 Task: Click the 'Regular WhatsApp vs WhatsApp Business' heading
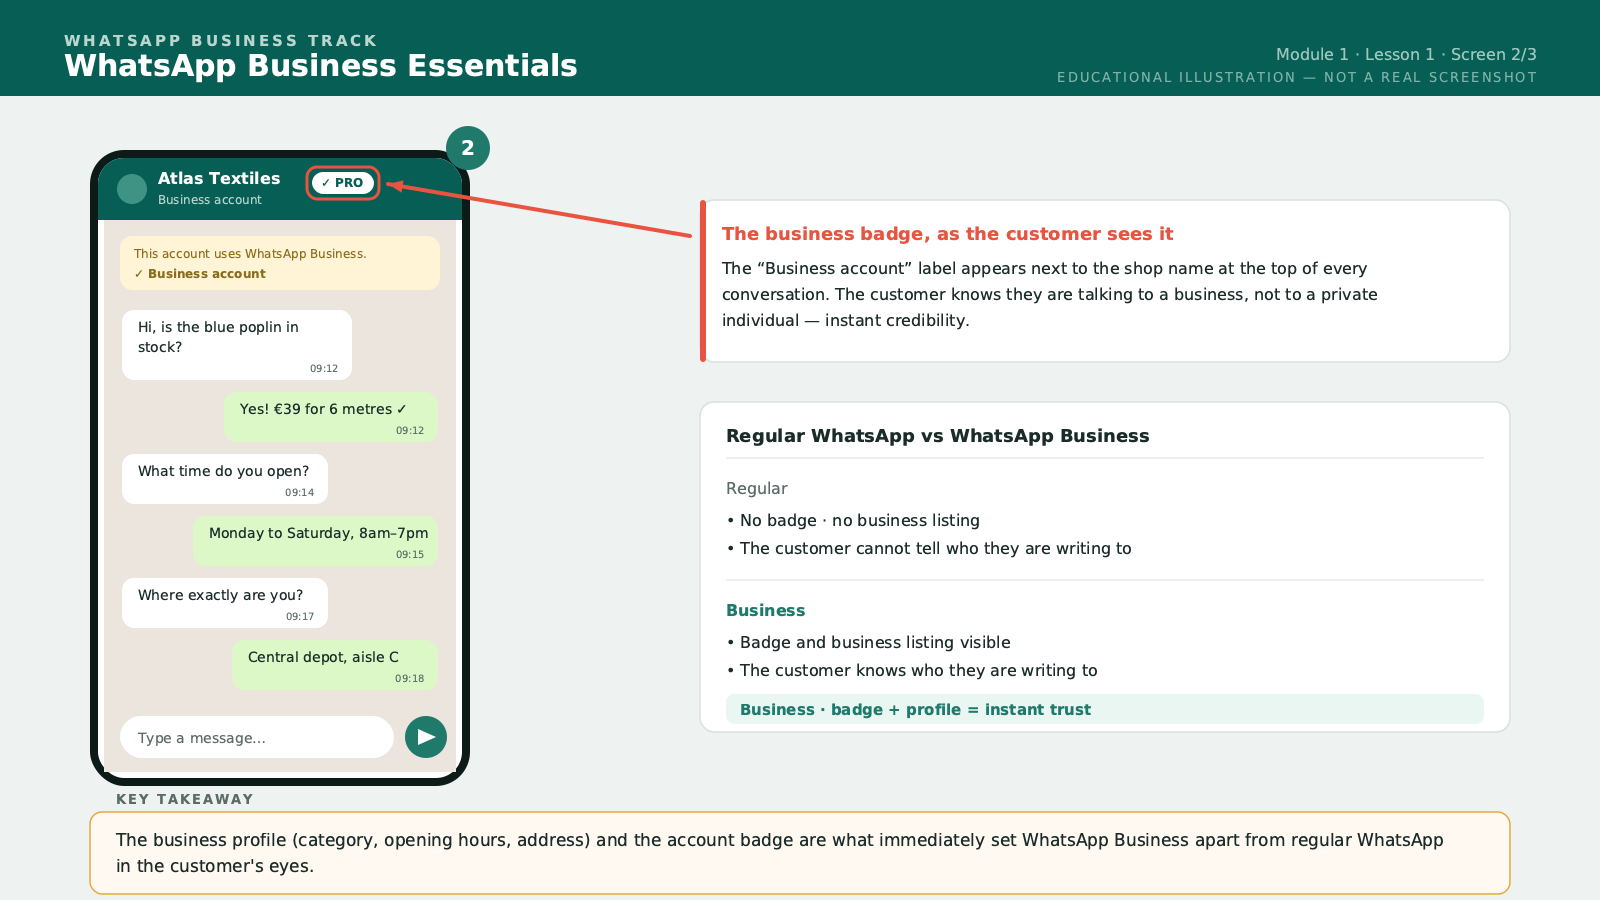pyautogui.click(x=937, y=436)
